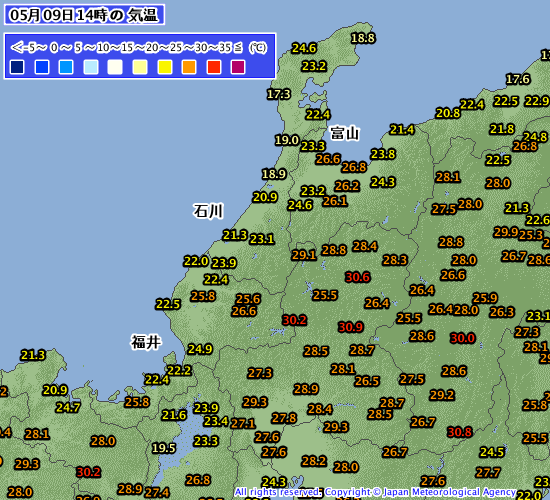Click the 福井 prefecture label

[146, 342]
